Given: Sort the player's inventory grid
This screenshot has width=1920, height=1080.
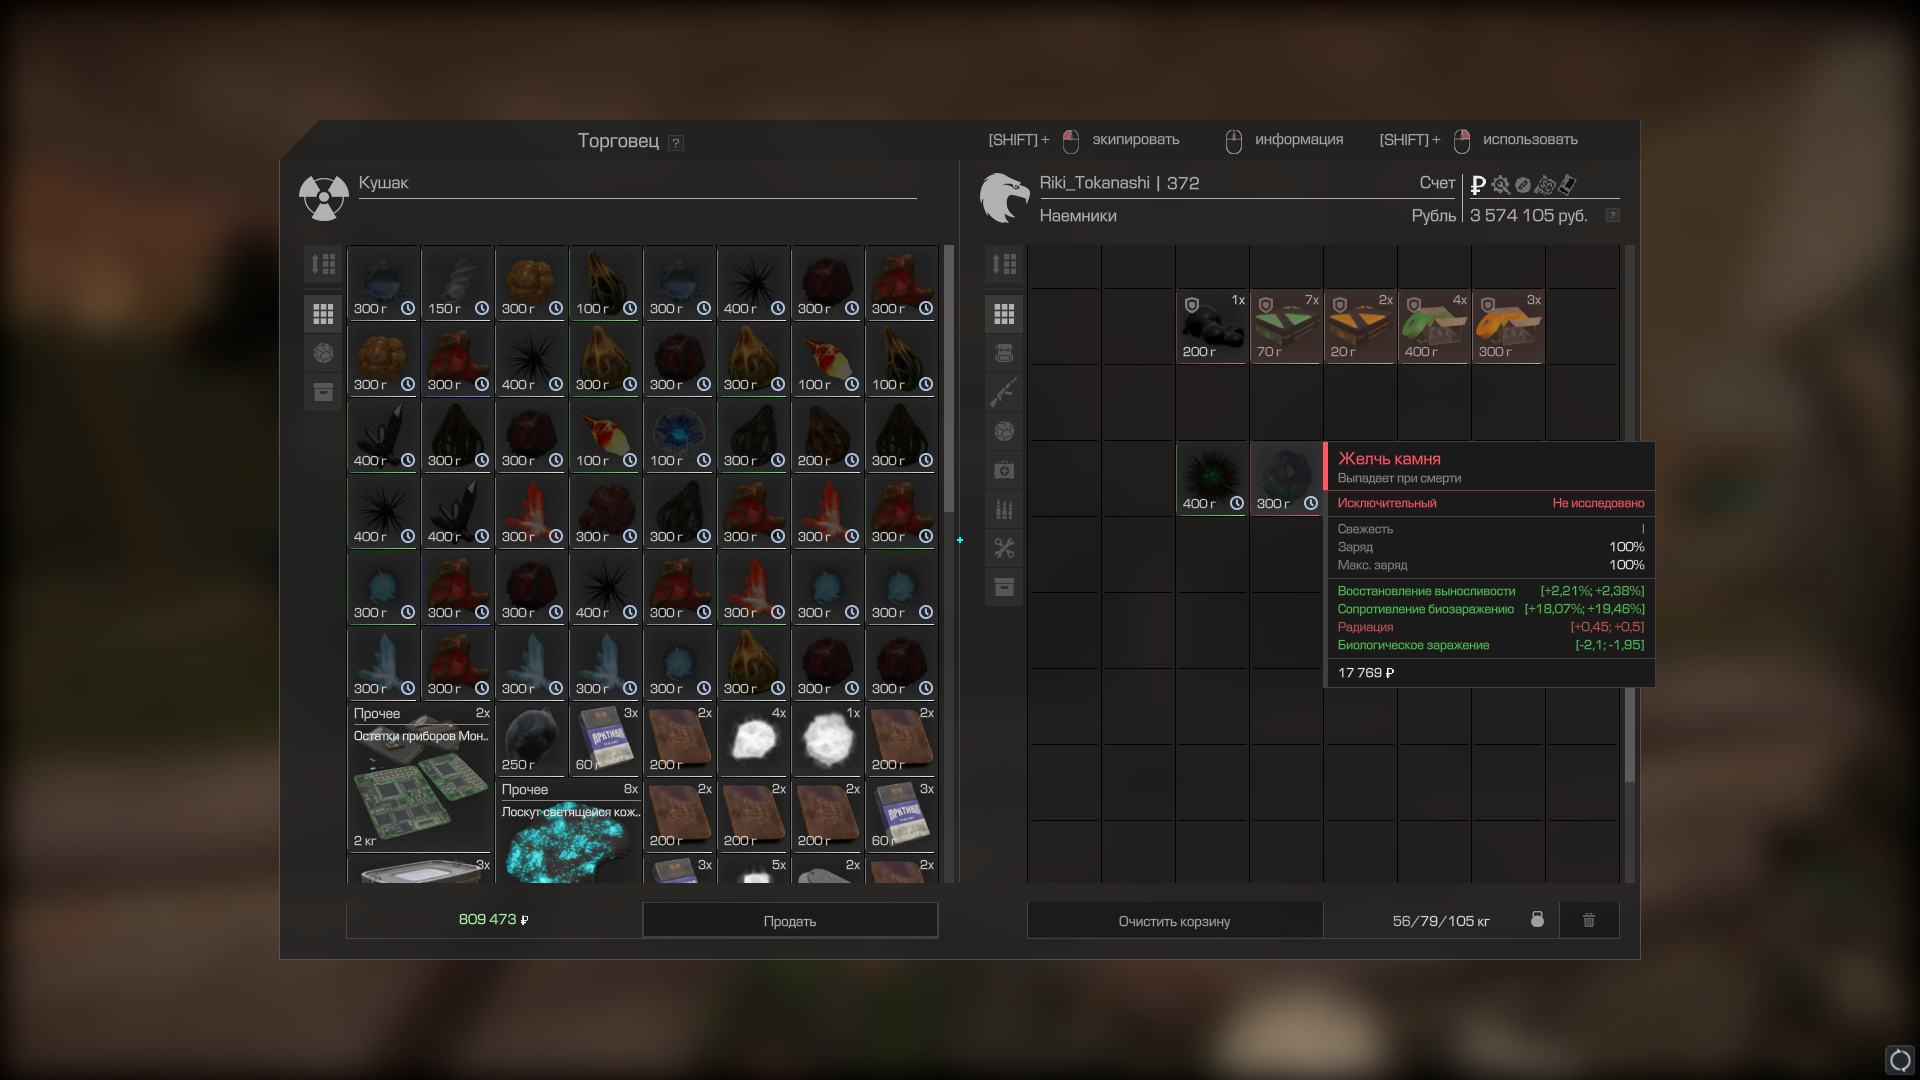Looking at the screenshot, I should pos(1004,264).
